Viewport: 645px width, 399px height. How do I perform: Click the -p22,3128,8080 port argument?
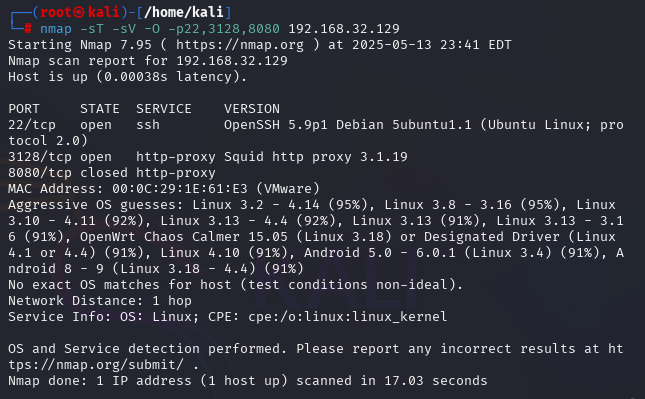tap(224, 29)
